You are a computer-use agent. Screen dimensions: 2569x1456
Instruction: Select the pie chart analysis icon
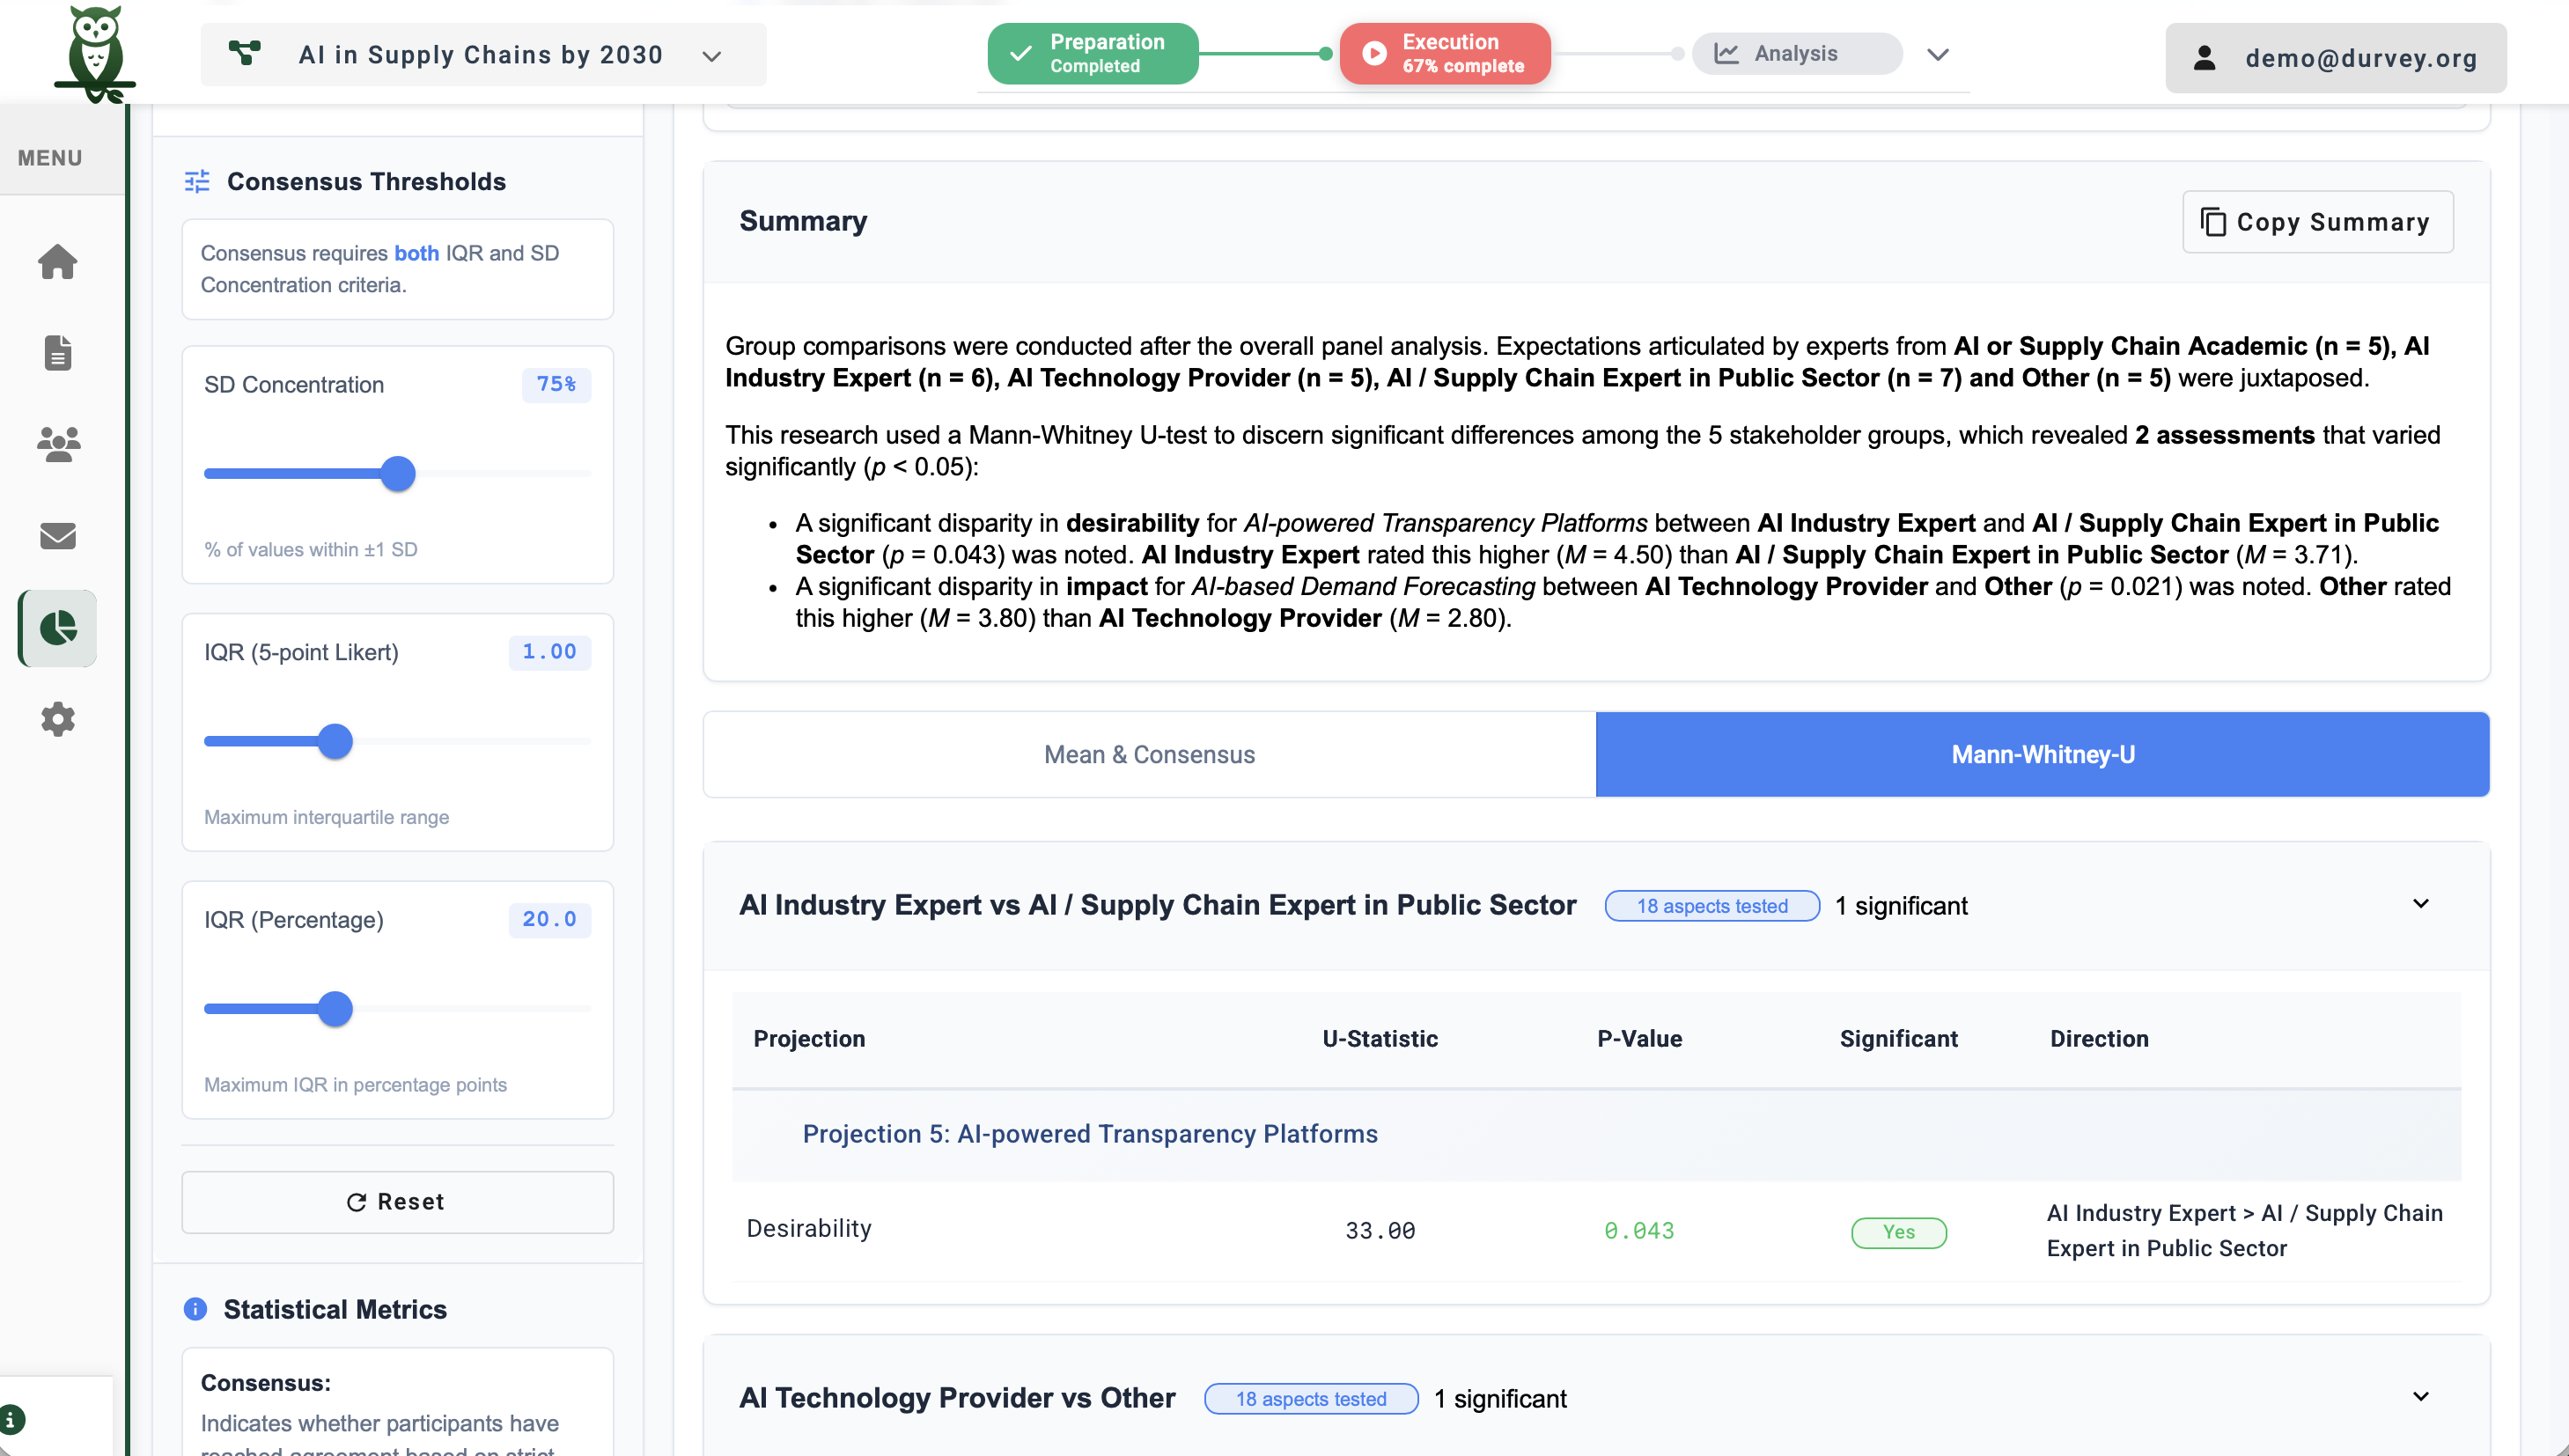tap(57, 628)
